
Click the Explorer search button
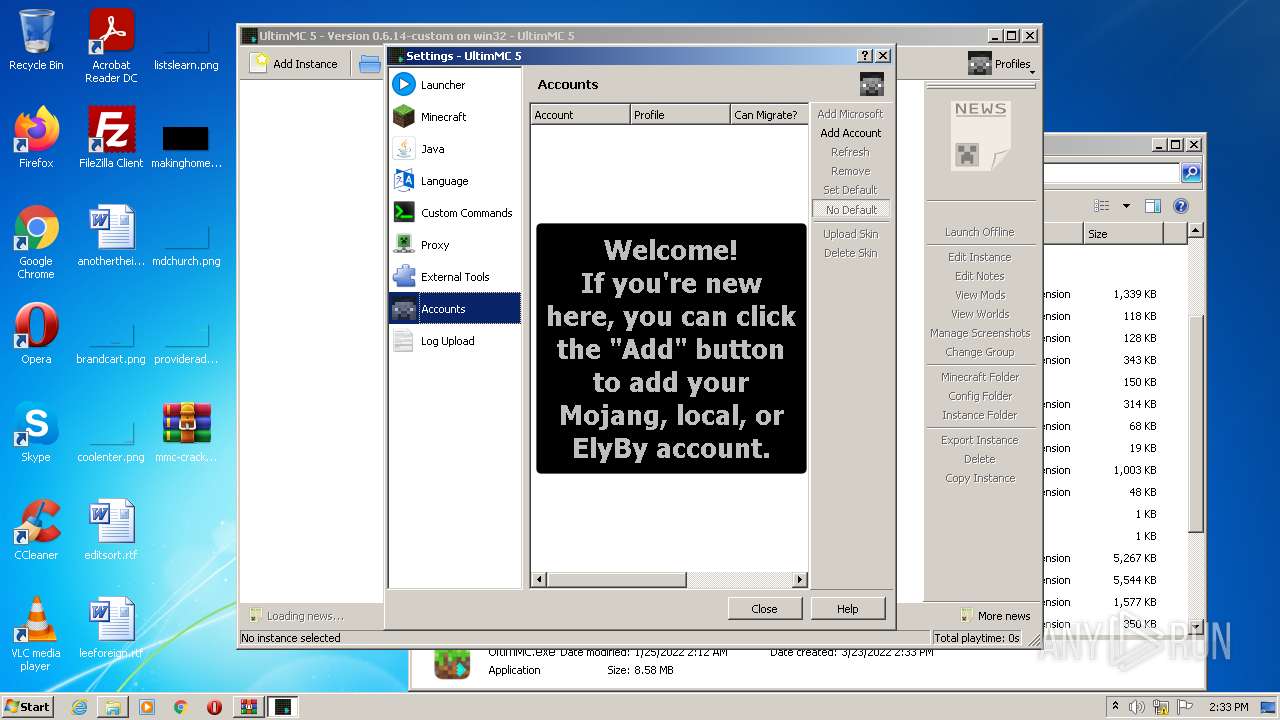point(1190,173)
